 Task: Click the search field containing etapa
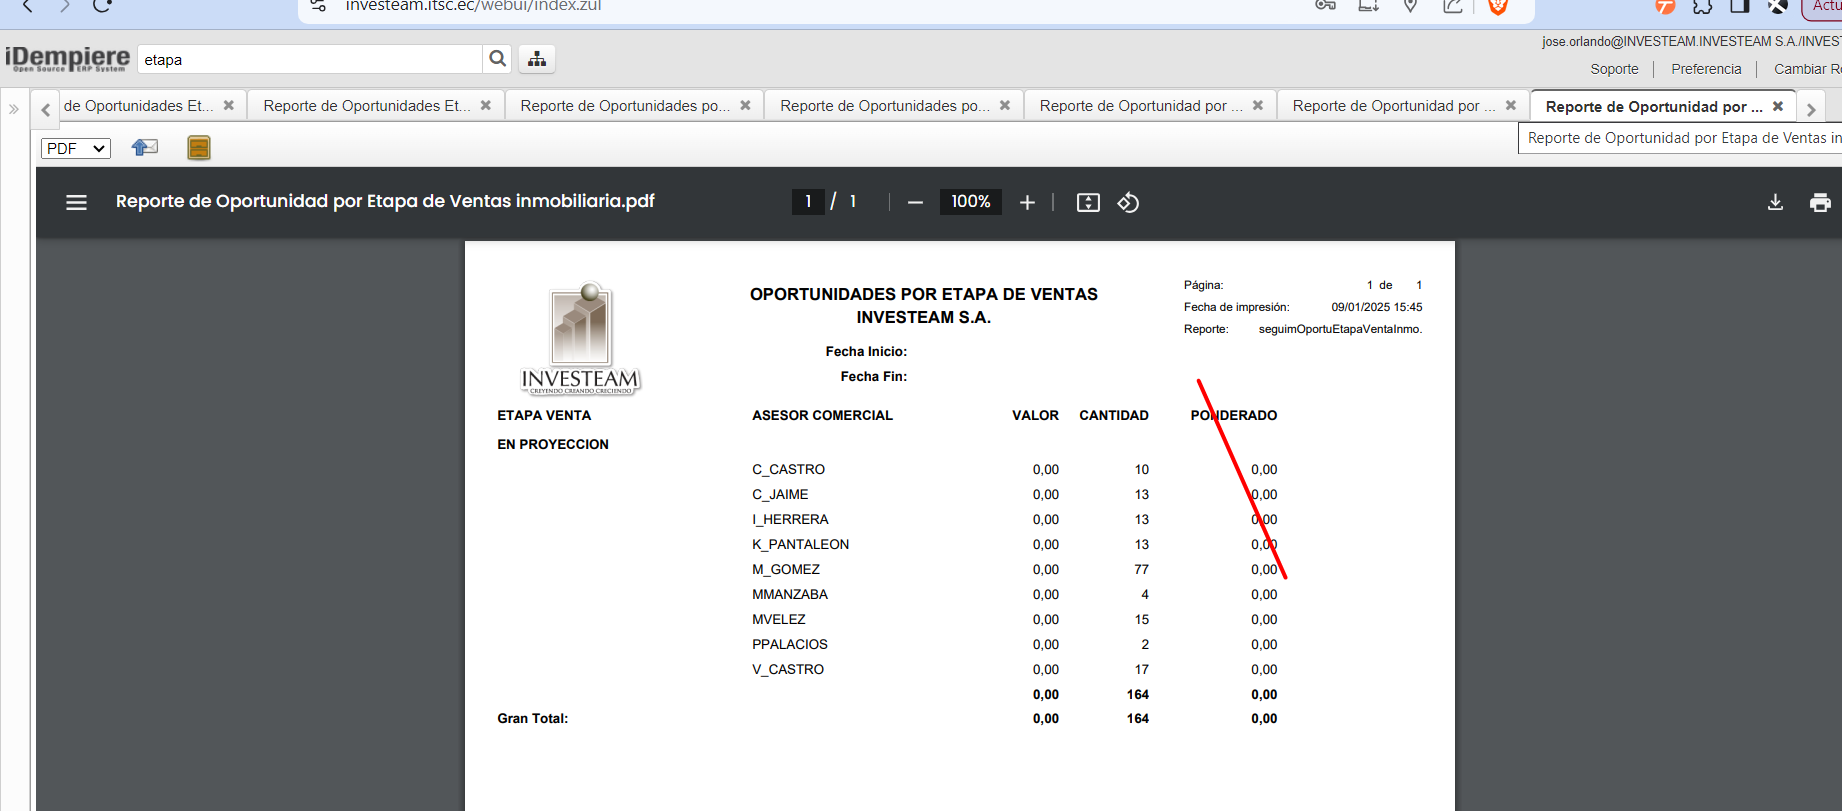[x=310, y=59]
